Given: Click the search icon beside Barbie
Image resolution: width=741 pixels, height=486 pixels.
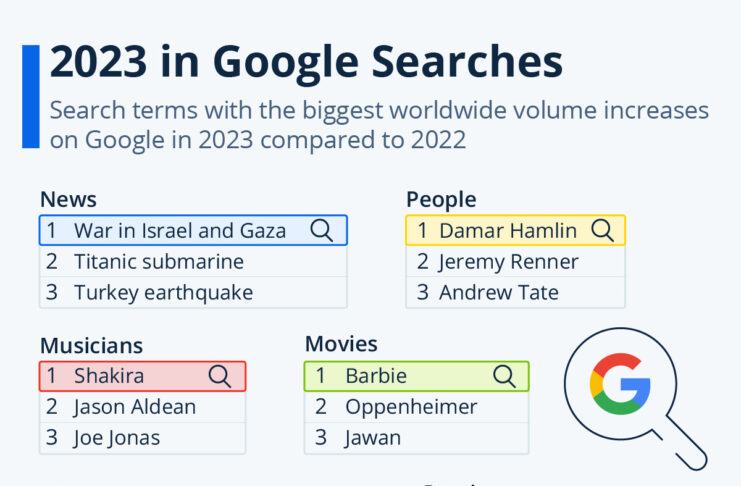Looking at the screenshot, I should pos(504,376).
